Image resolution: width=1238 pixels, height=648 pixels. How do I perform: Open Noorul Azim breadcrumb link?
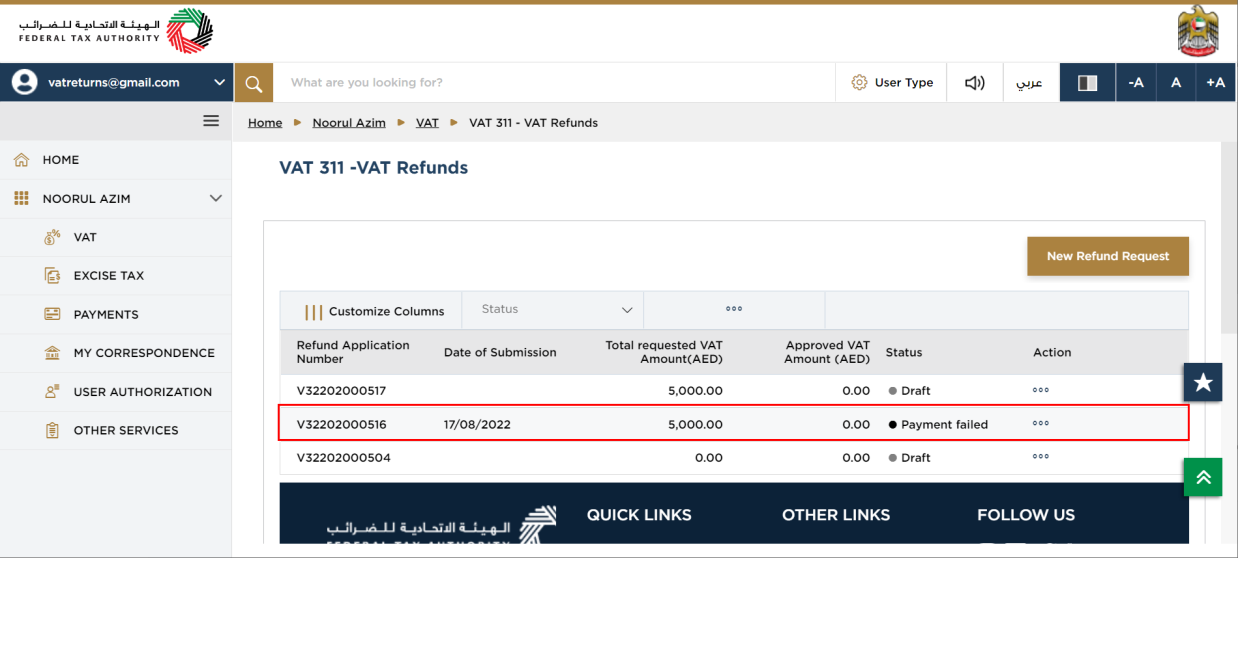(349, 123)
